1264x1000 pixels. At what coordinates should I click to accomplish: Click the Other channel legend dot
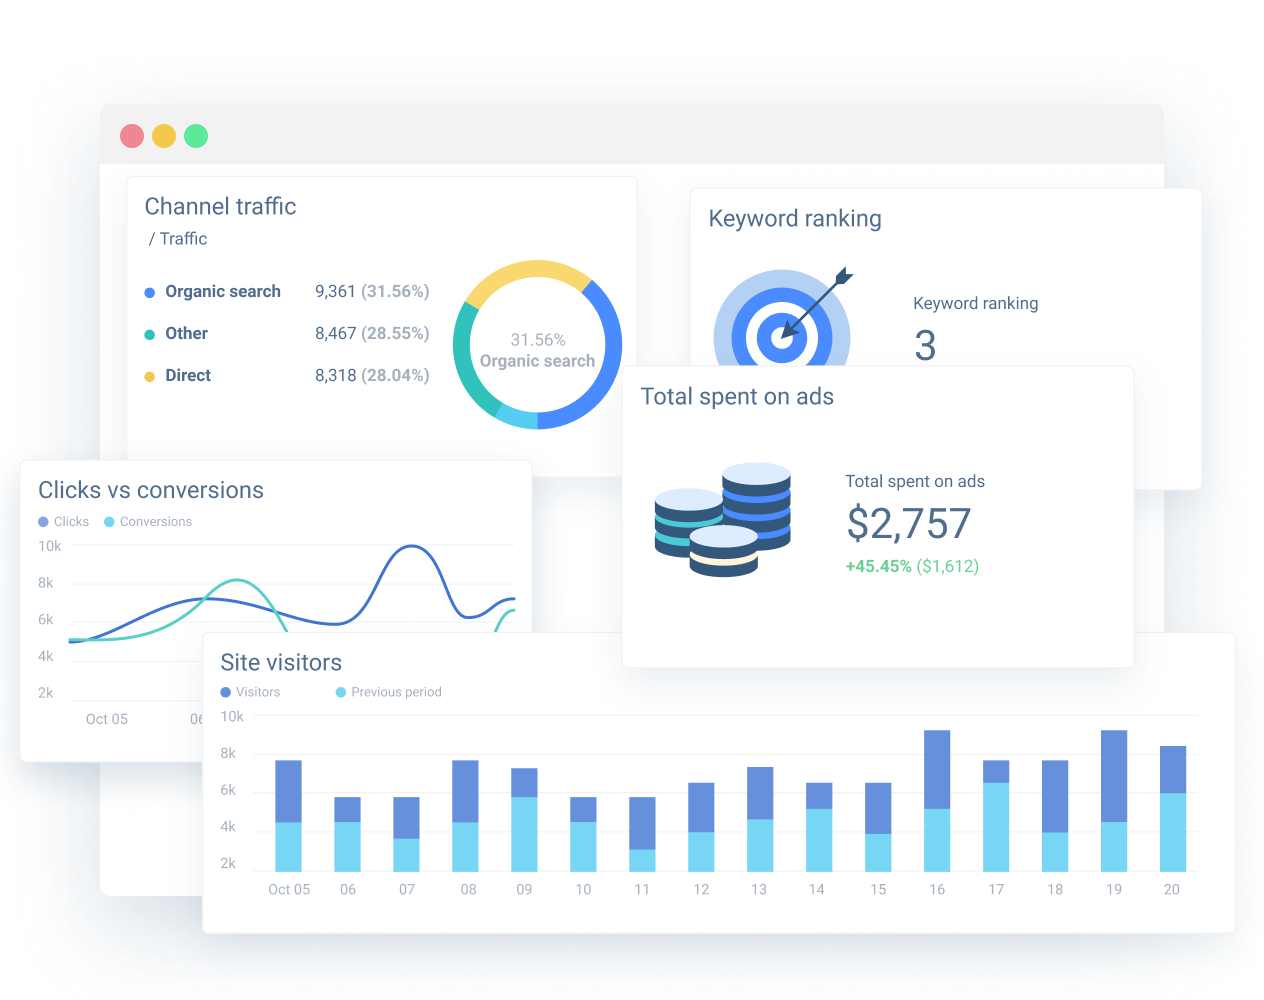tap(148, 333)
